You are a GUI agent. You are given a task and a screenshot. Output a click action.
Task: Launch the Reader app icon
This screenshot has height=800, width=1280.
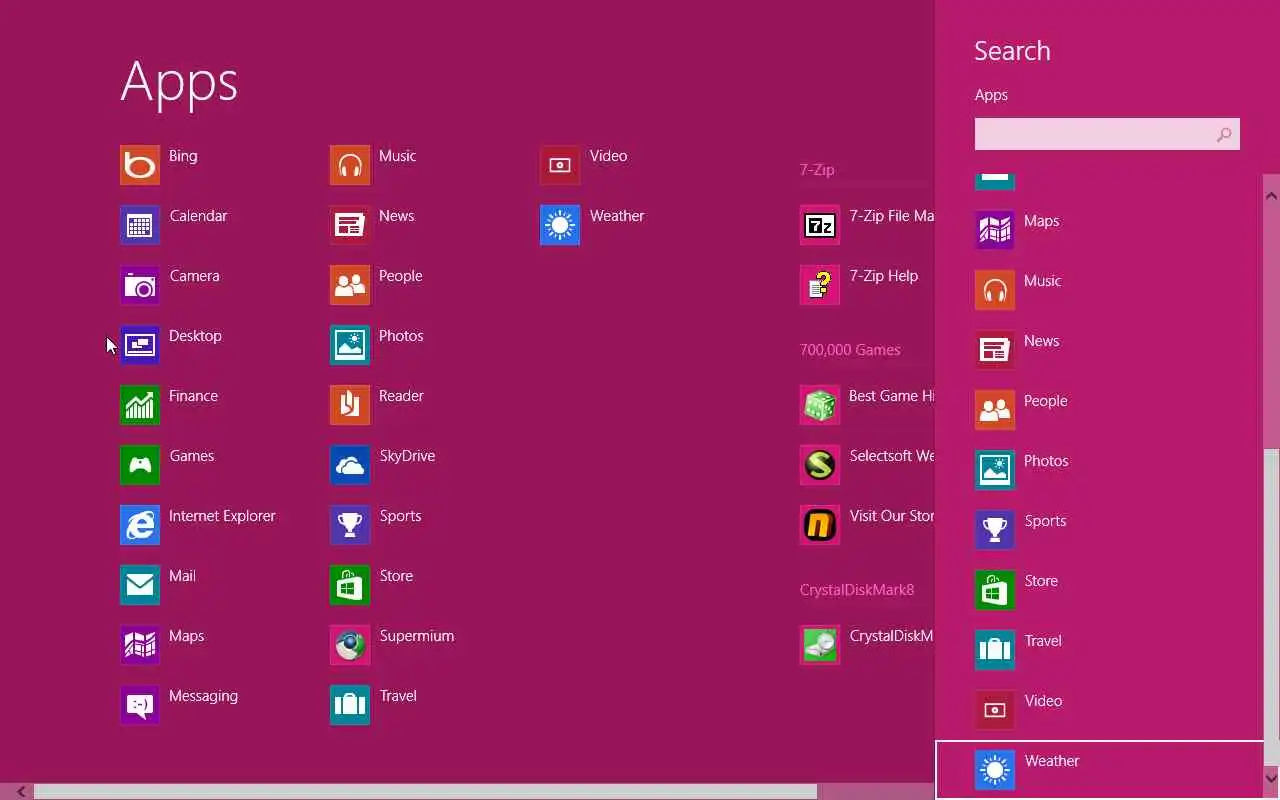(350, 405)
